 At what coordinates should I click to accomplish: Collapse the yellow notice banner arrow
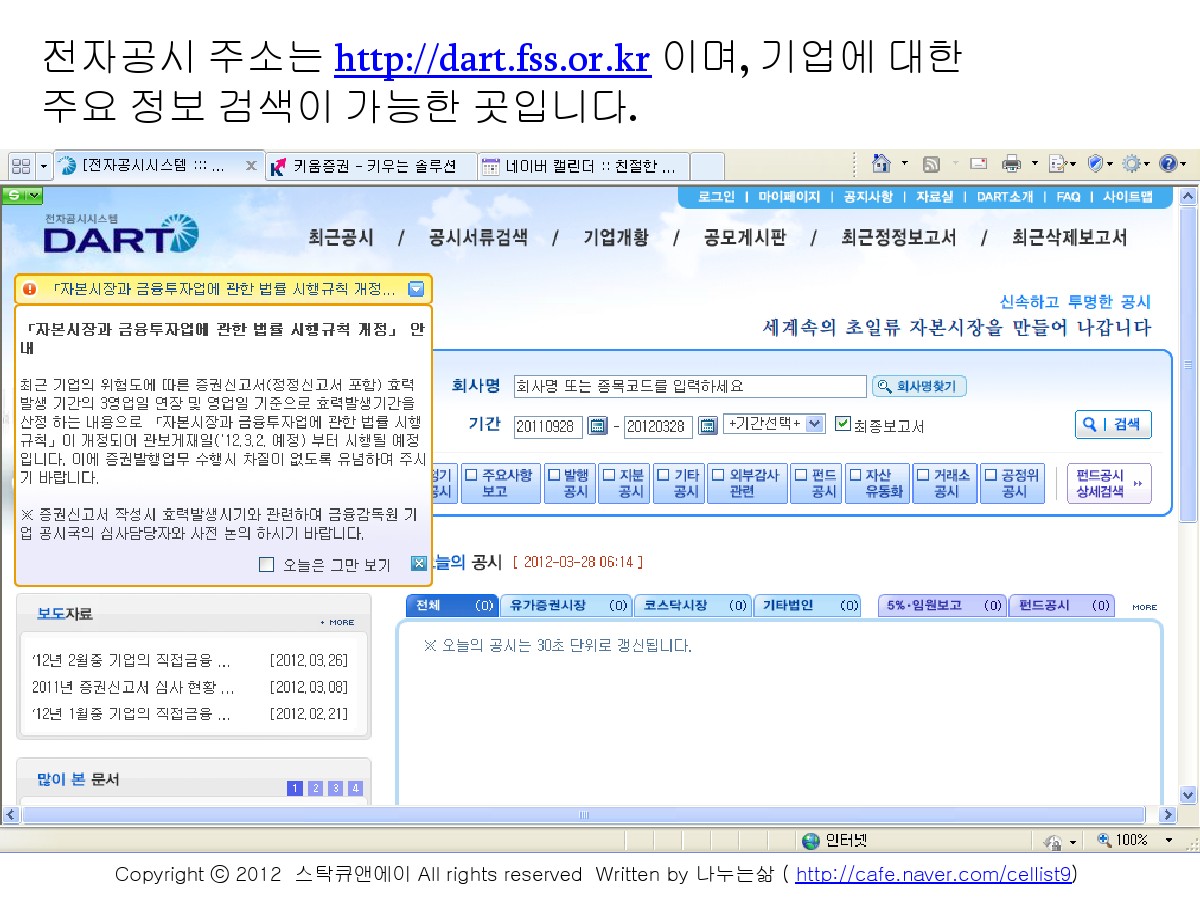point(416,290)
